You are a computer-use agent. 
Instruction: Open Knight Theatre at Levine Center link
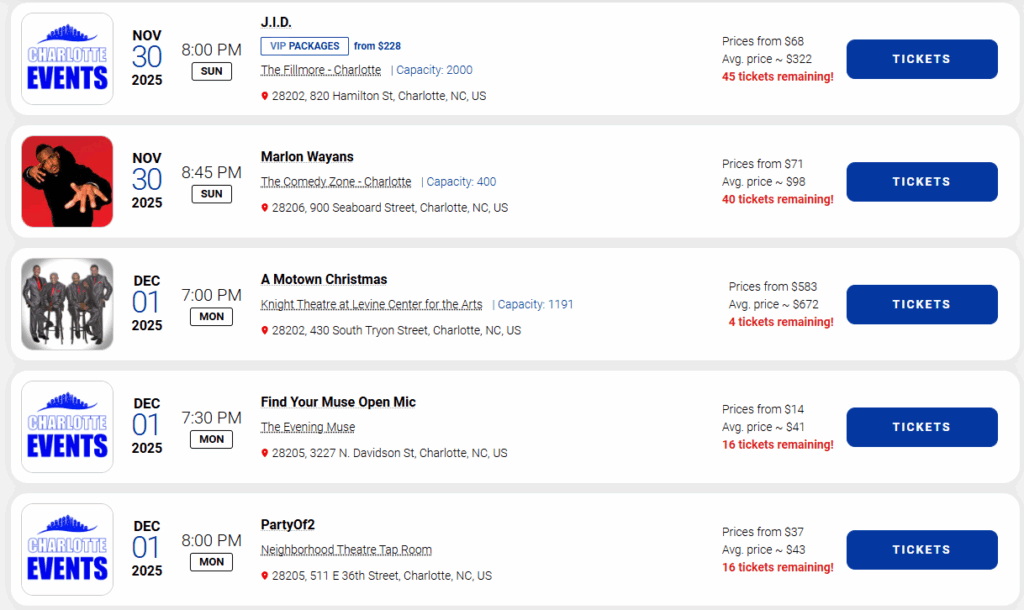pos(371,304)
